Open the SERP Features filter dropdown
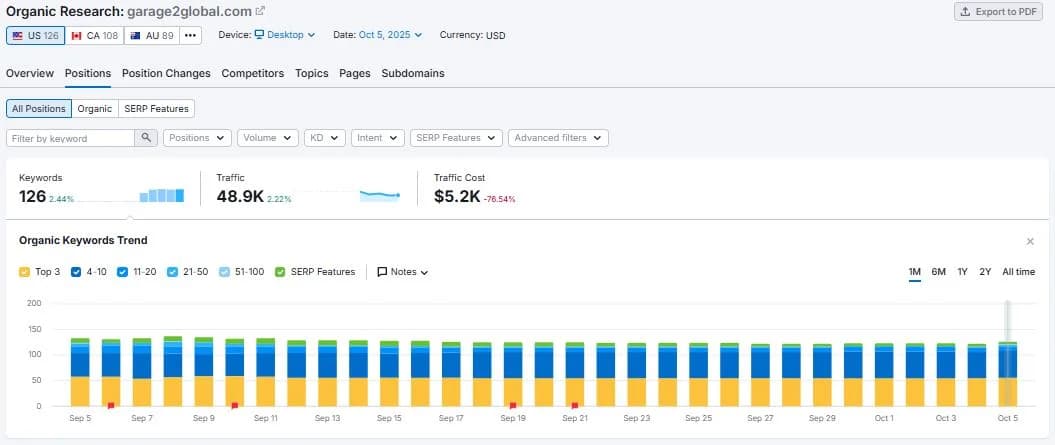This screenshot has height=445, width=1055. coord(456,138)
